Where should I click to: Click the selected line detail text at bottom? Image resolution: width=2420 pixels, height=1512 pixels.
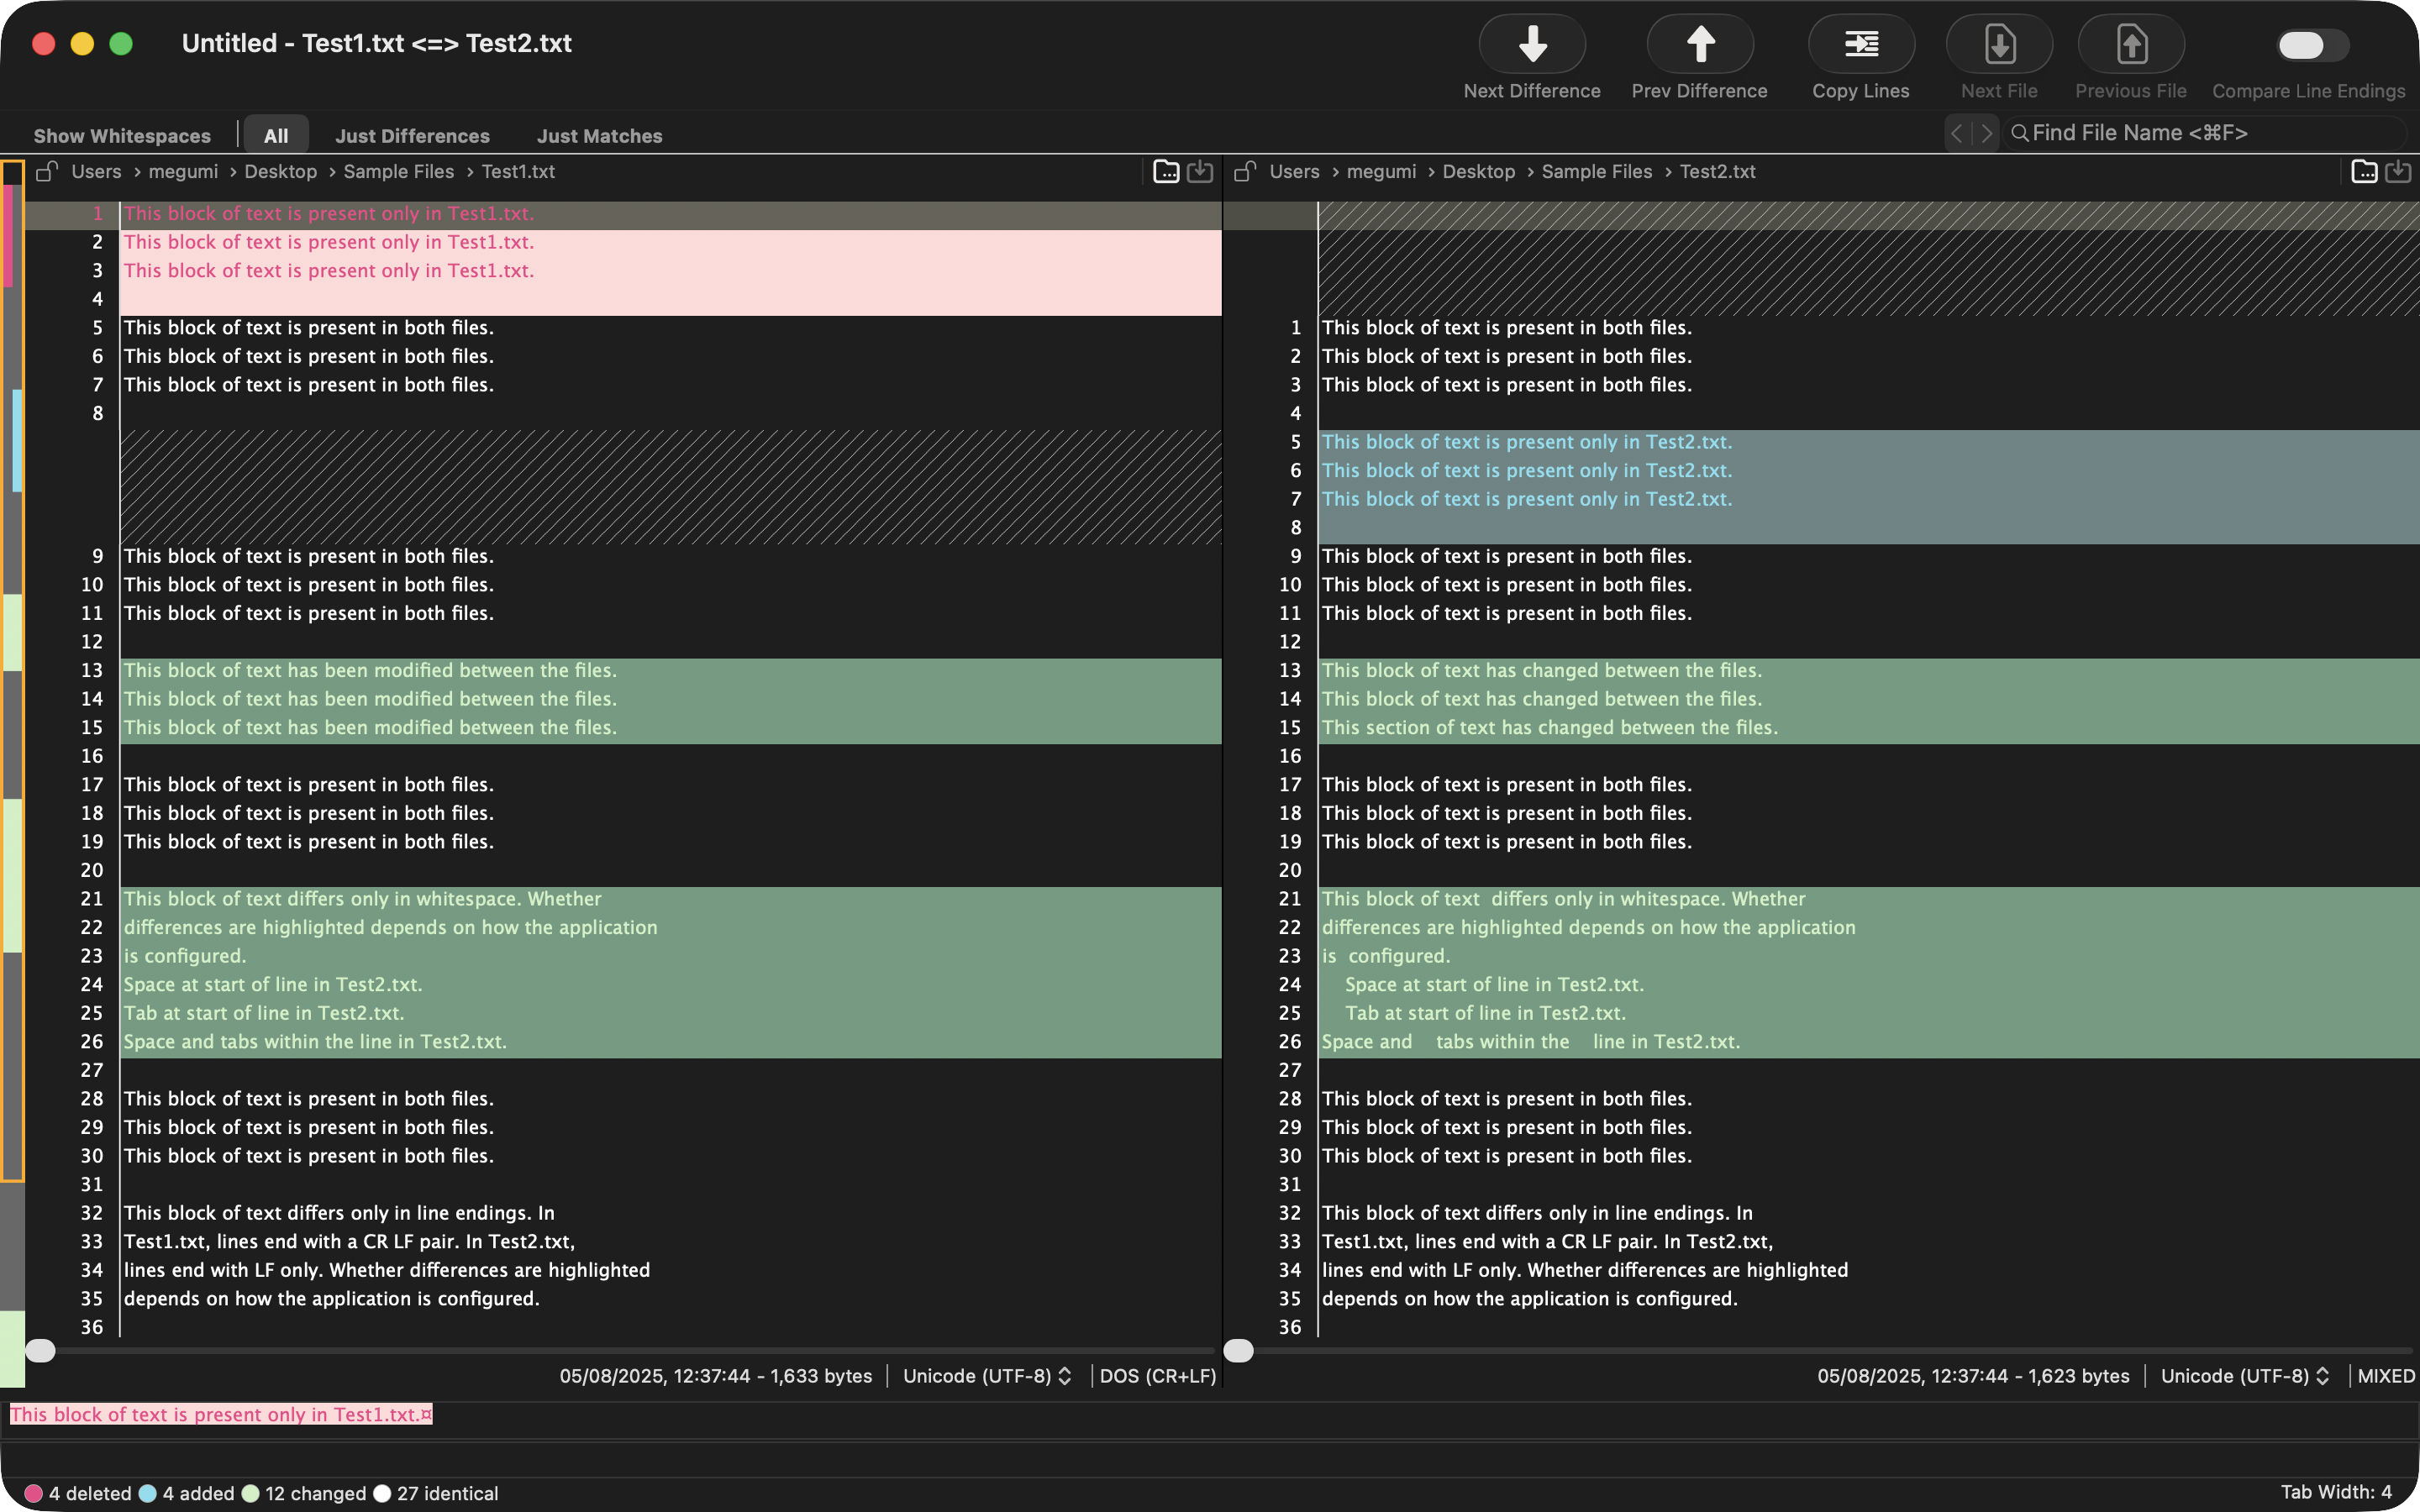(221, 1414)
